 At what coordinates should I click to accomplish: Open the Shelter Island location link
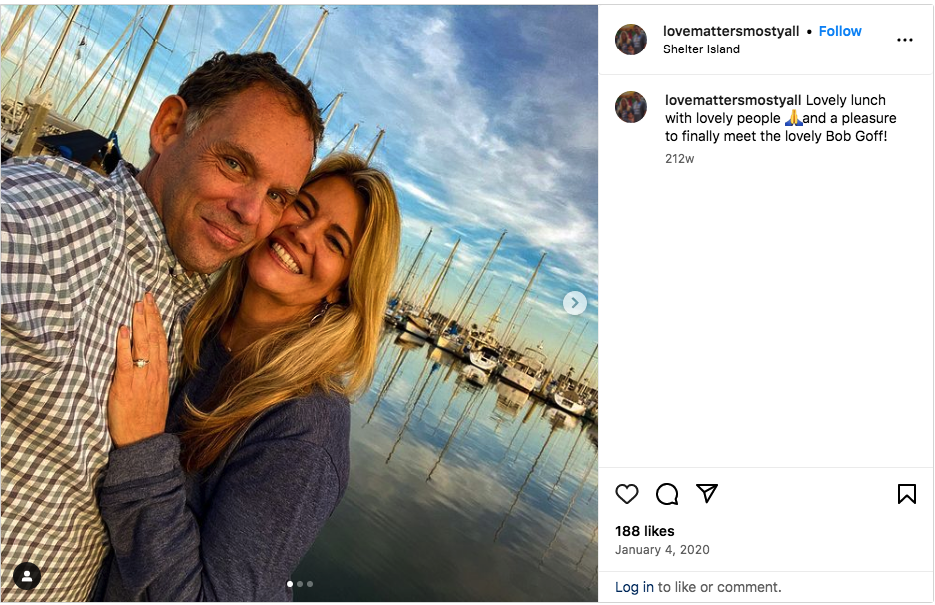701,49
